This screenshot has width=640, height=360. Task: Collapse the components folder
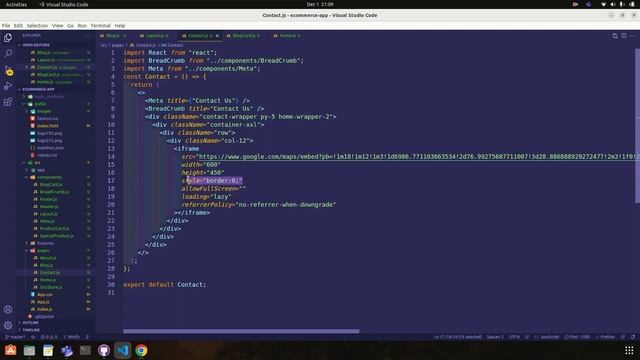coord(49,178)
